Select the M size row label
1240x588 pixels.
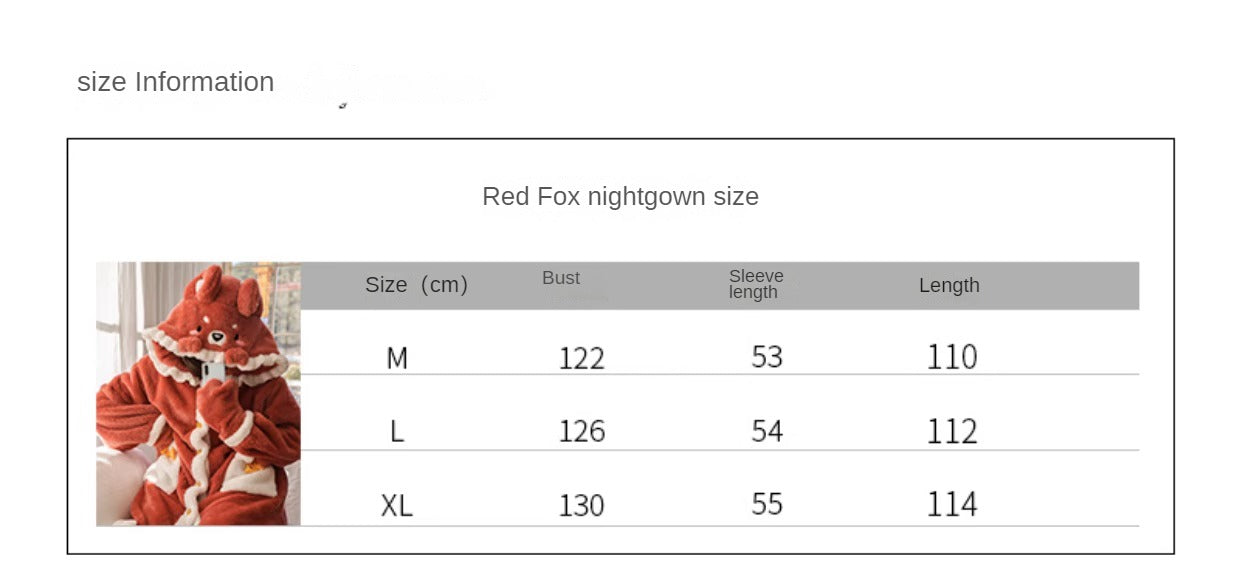pos(397,358)
